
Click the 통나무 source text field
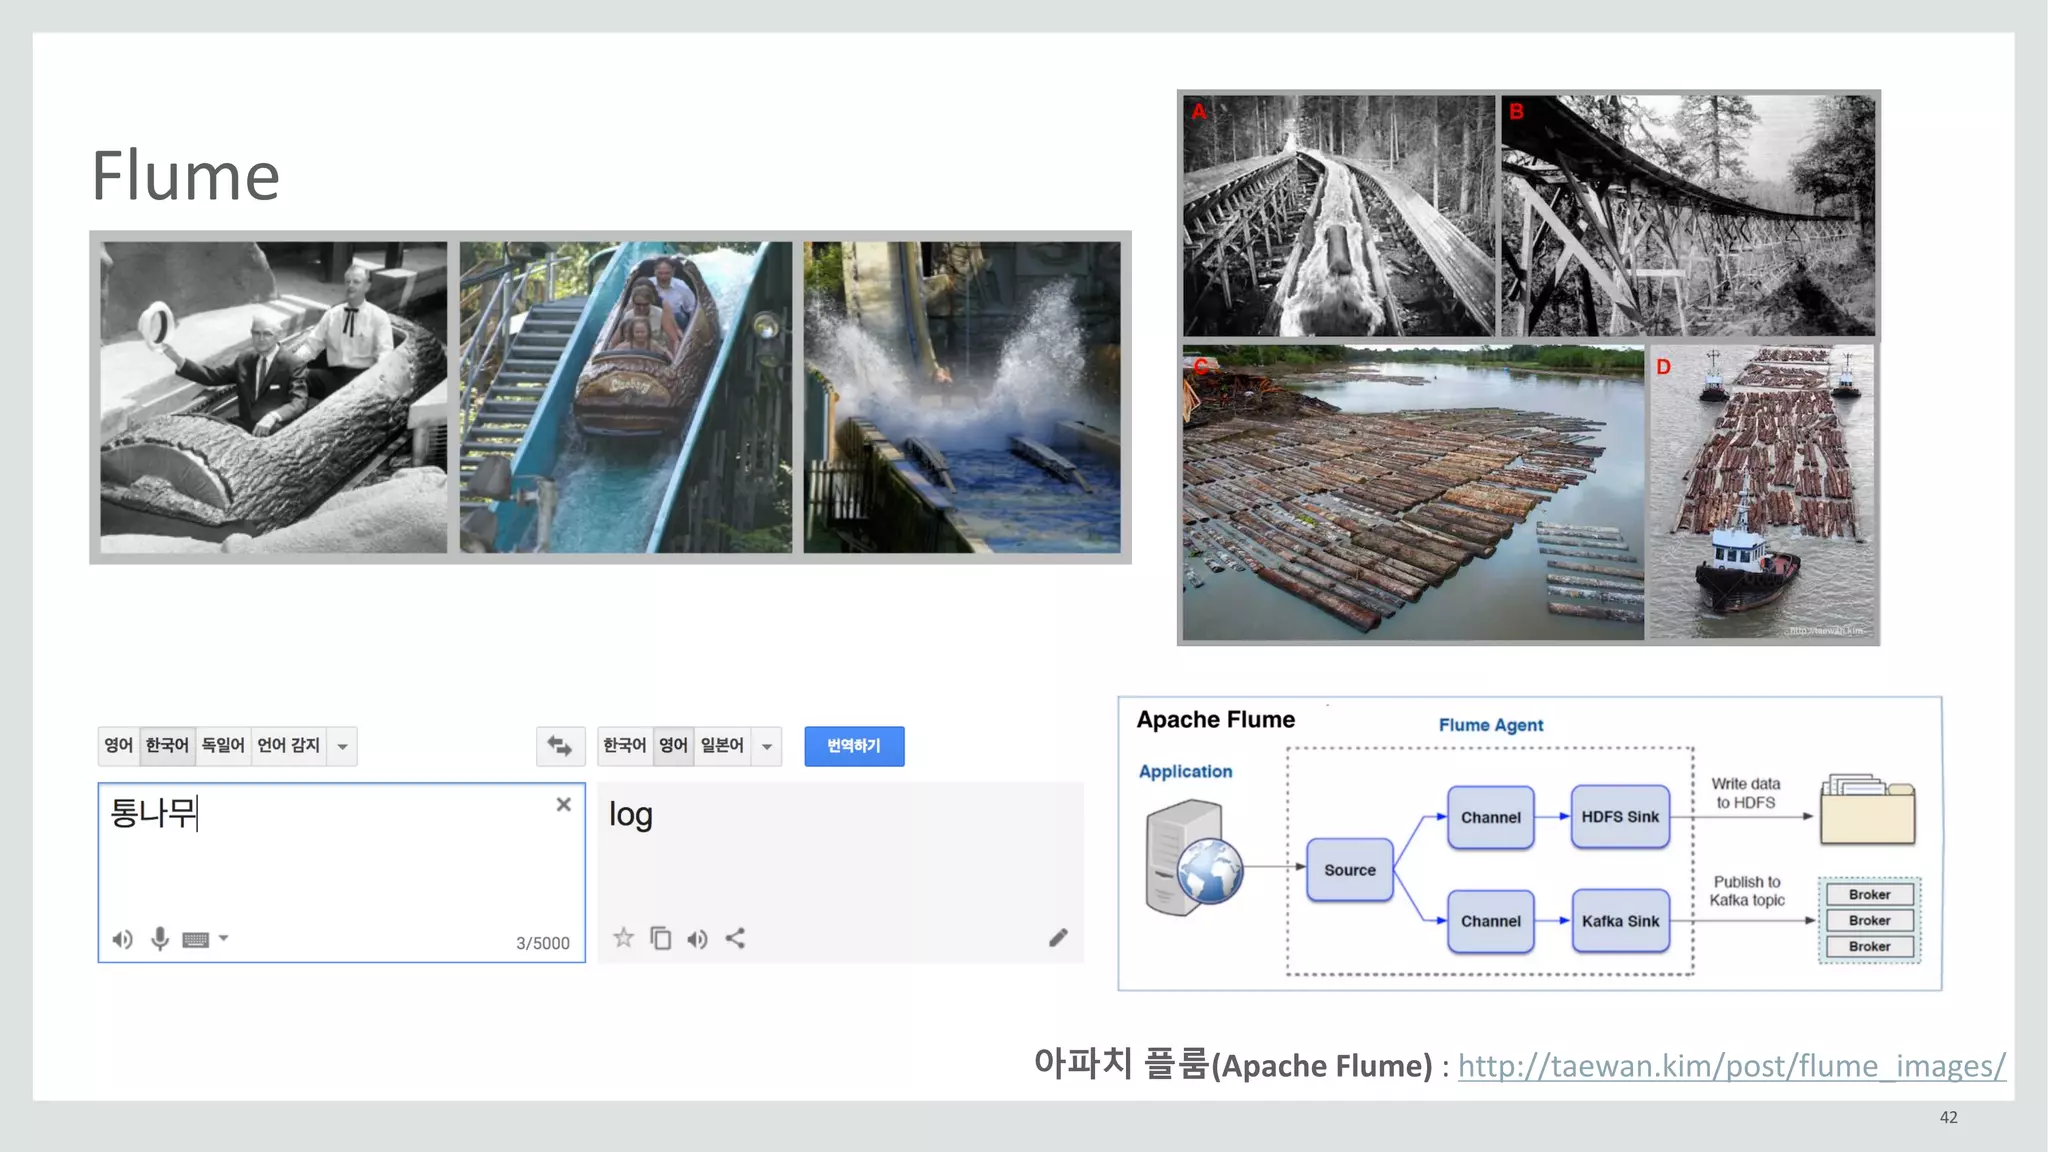(x=340, y=860)
